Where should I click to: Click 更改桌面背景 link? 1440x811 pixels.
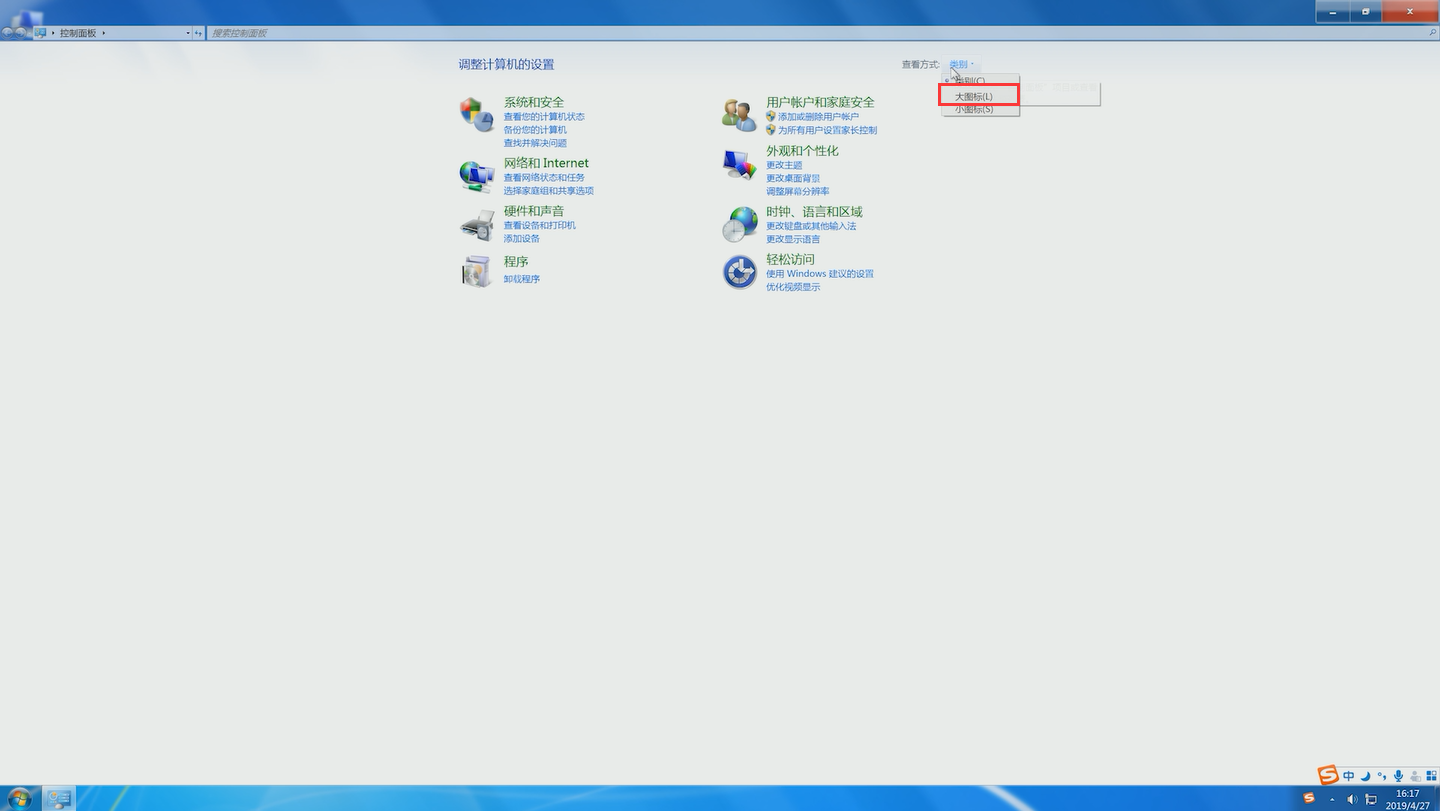coord(793,178)
